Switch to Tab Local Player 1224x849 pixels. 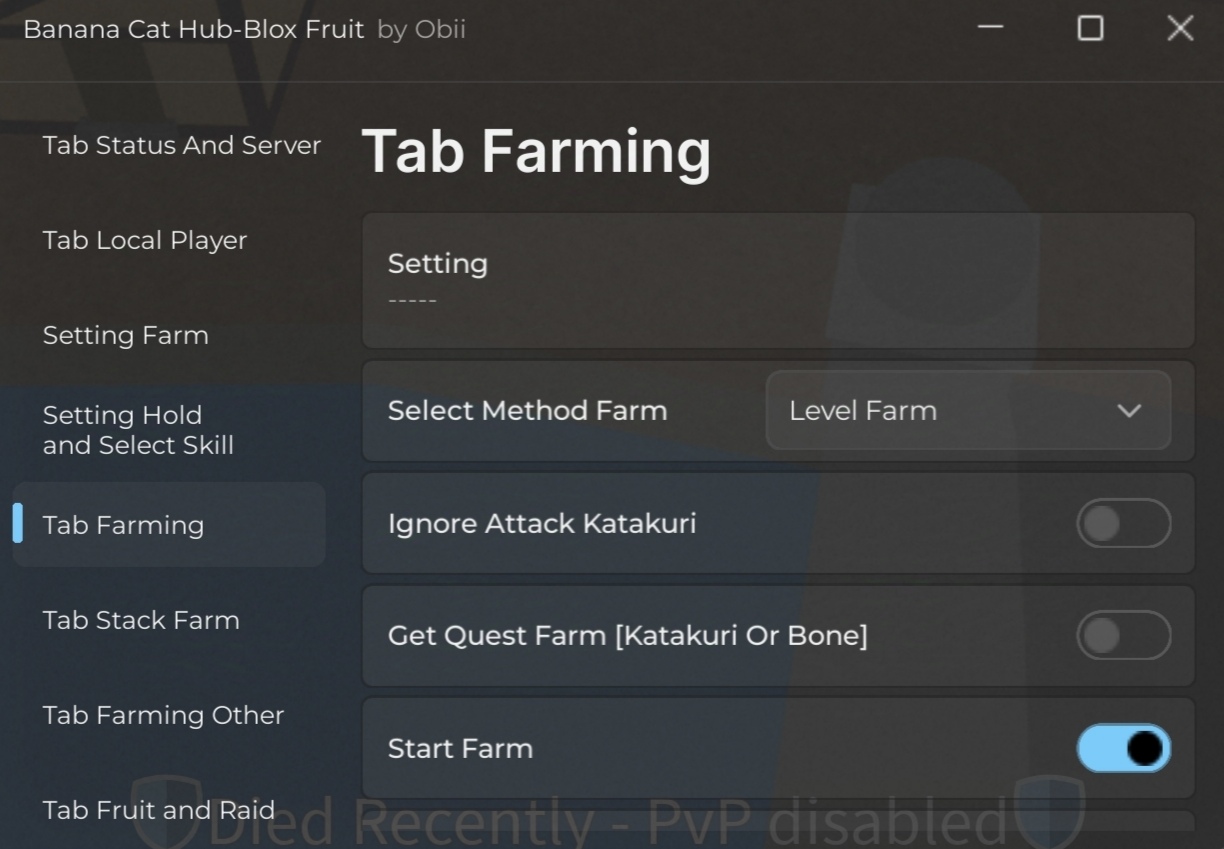pyautogui.click(x=145, y=240)
